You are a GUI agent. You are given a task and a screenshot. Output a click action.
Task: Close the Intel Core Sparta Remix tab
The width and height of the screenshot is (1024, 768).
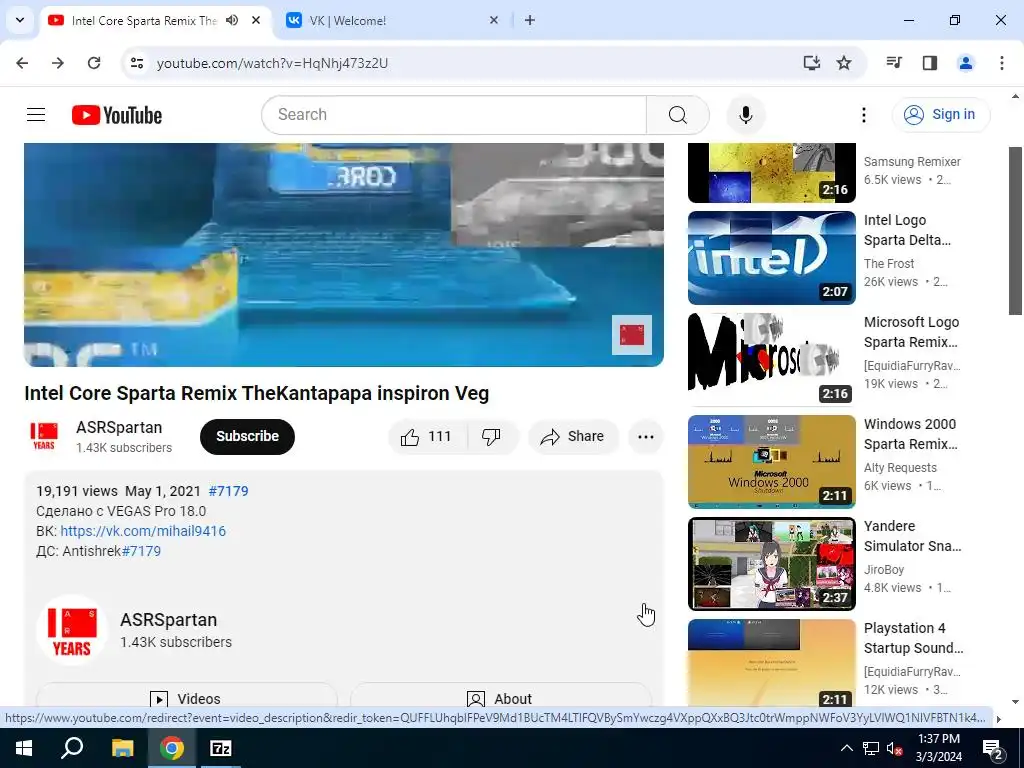pos(256,20)
